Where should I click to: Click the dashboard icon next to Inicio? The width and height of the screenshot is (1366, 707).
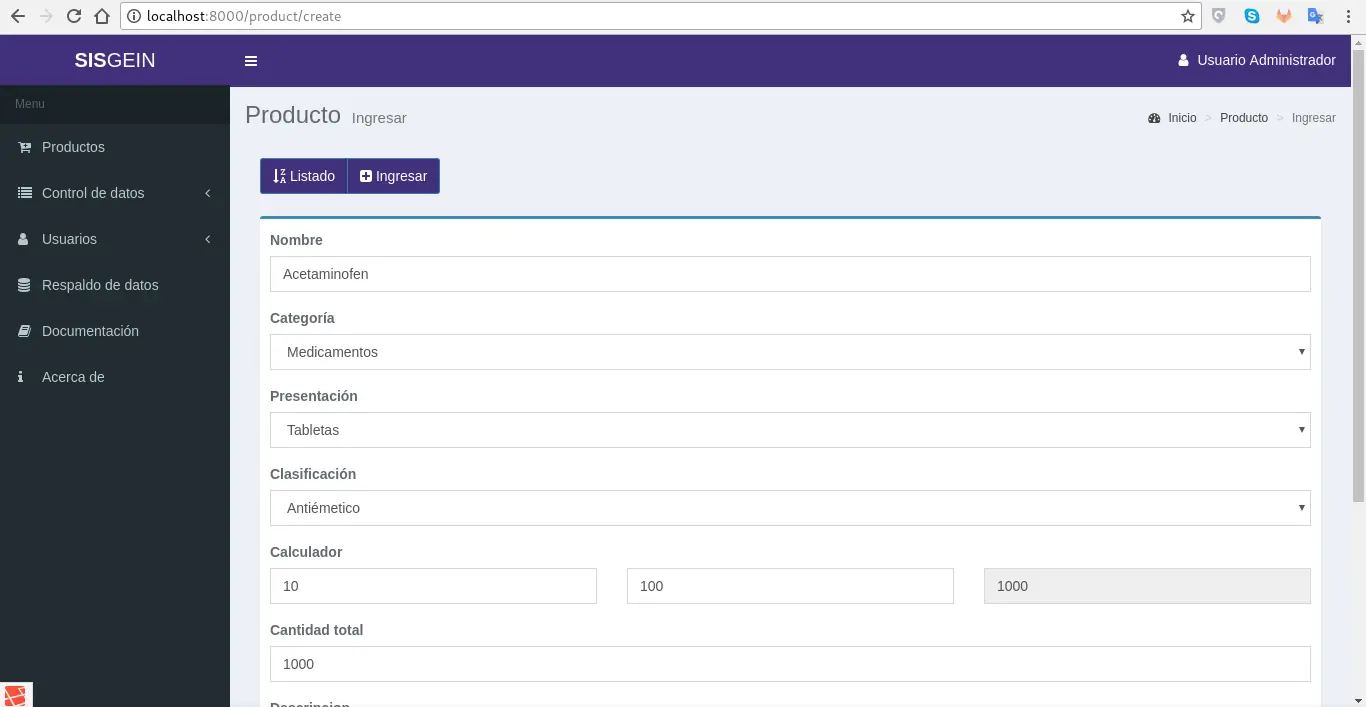[1154, 118]
